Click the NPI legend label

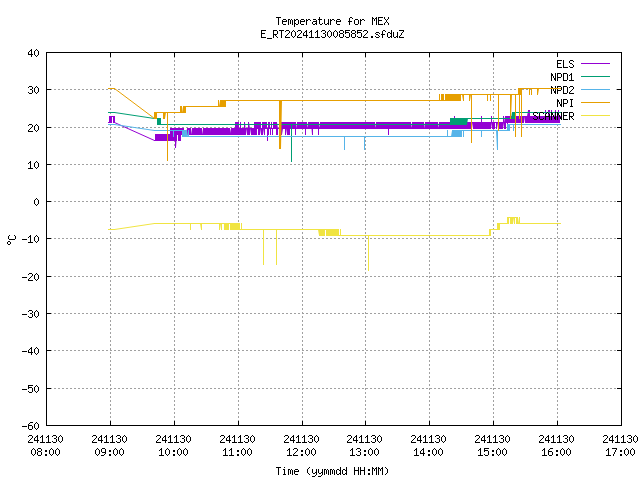pos(565,103)
